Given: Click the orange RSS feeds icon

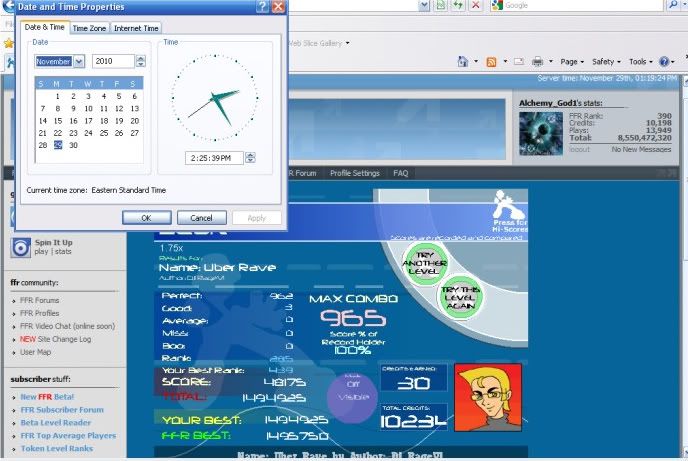Looking at the screenshot, I should 491,62.
